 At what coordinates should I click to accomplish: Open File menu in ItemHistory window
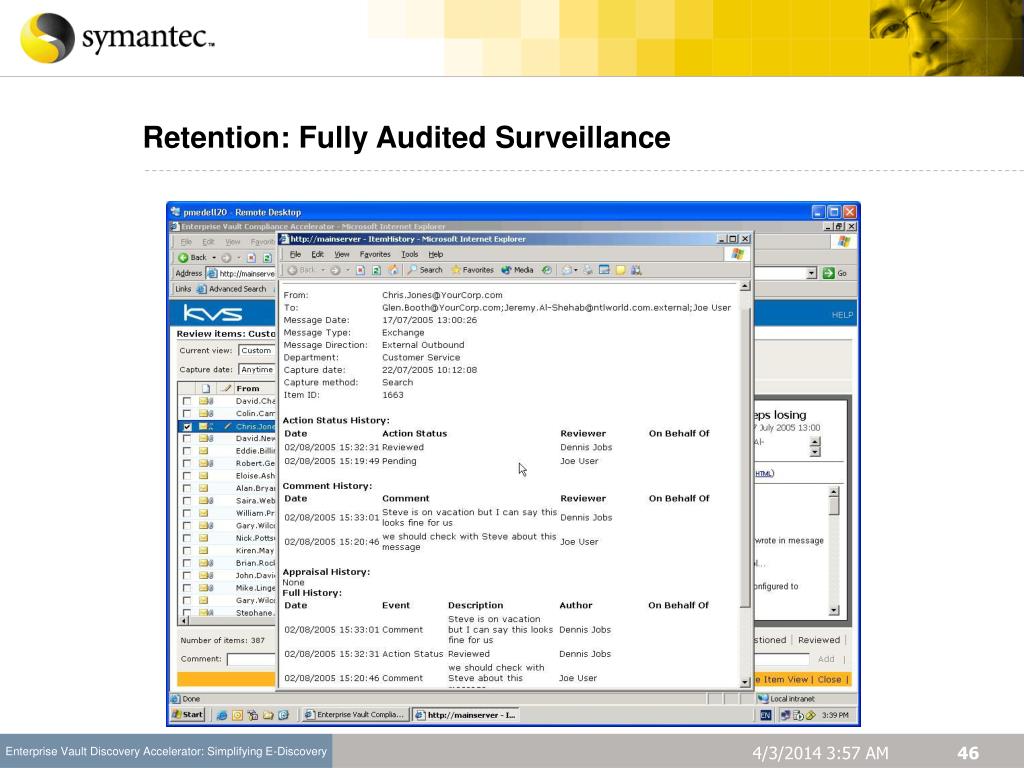[295, 255]
